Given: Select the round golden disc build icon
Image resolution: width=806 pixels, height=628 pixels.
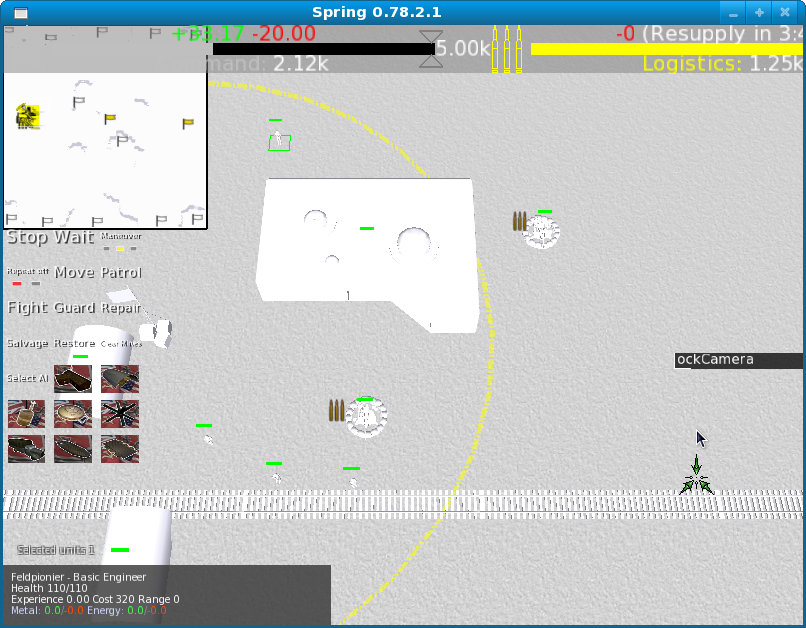Looking at the screenshot, I should (x=73, y=414).
